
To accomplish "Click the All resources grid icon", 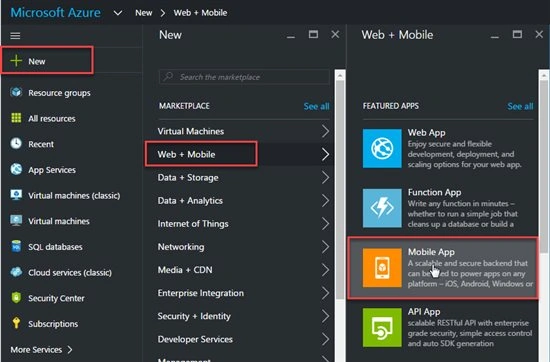I will (16, 118).
